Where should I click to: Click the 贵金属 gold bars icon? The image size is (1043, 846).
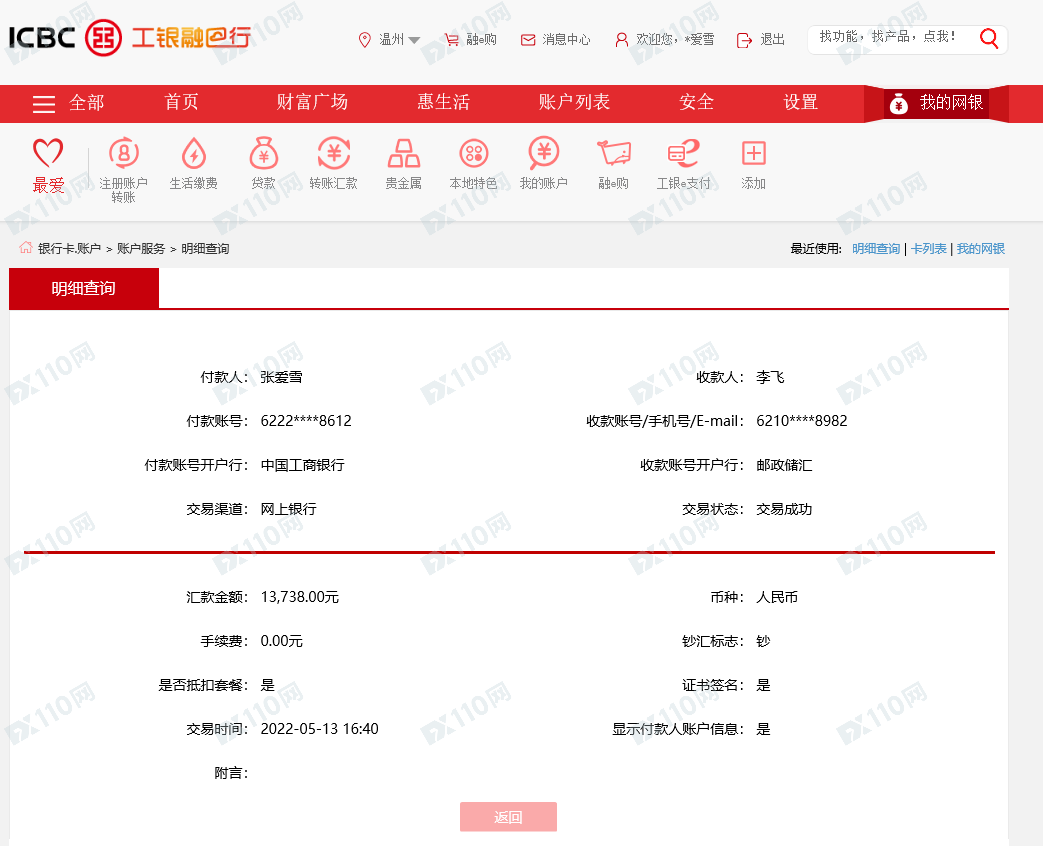pyautogui.click(x=403, y=154)
